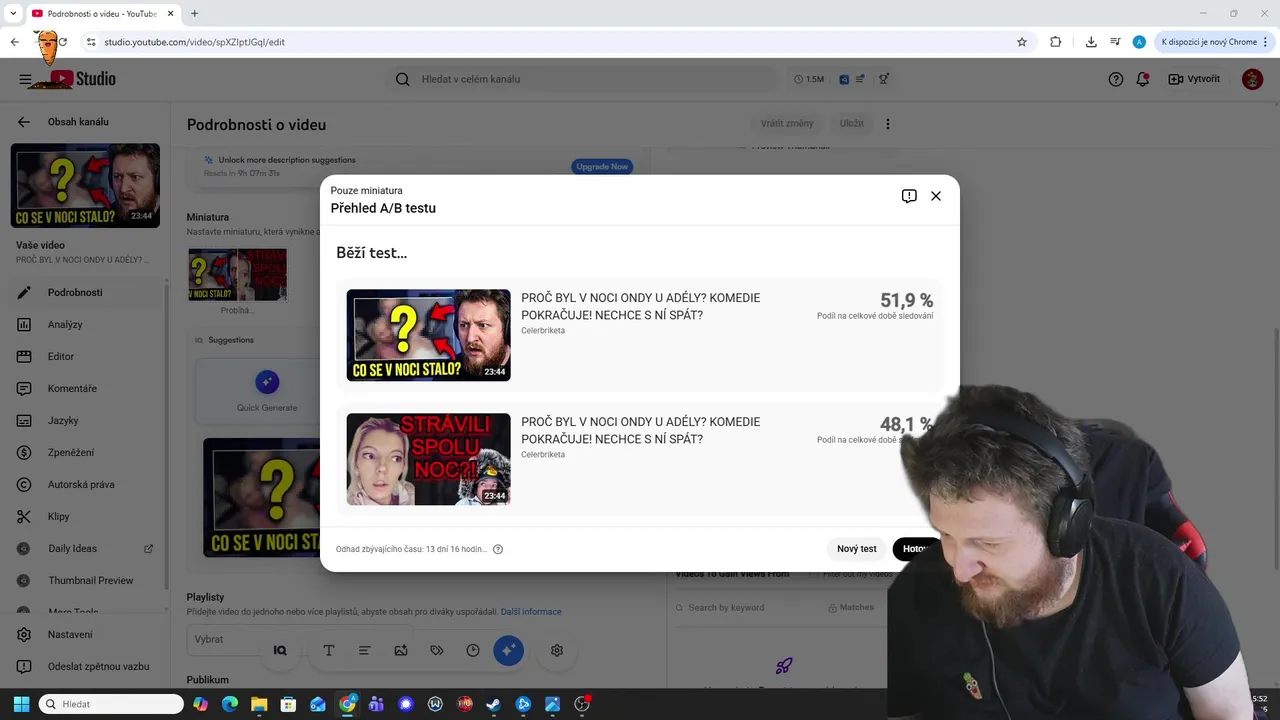The height and width of the screenshot is (720, 1280).
Task: Open the Windows Start menu
Action: point(21,704)
